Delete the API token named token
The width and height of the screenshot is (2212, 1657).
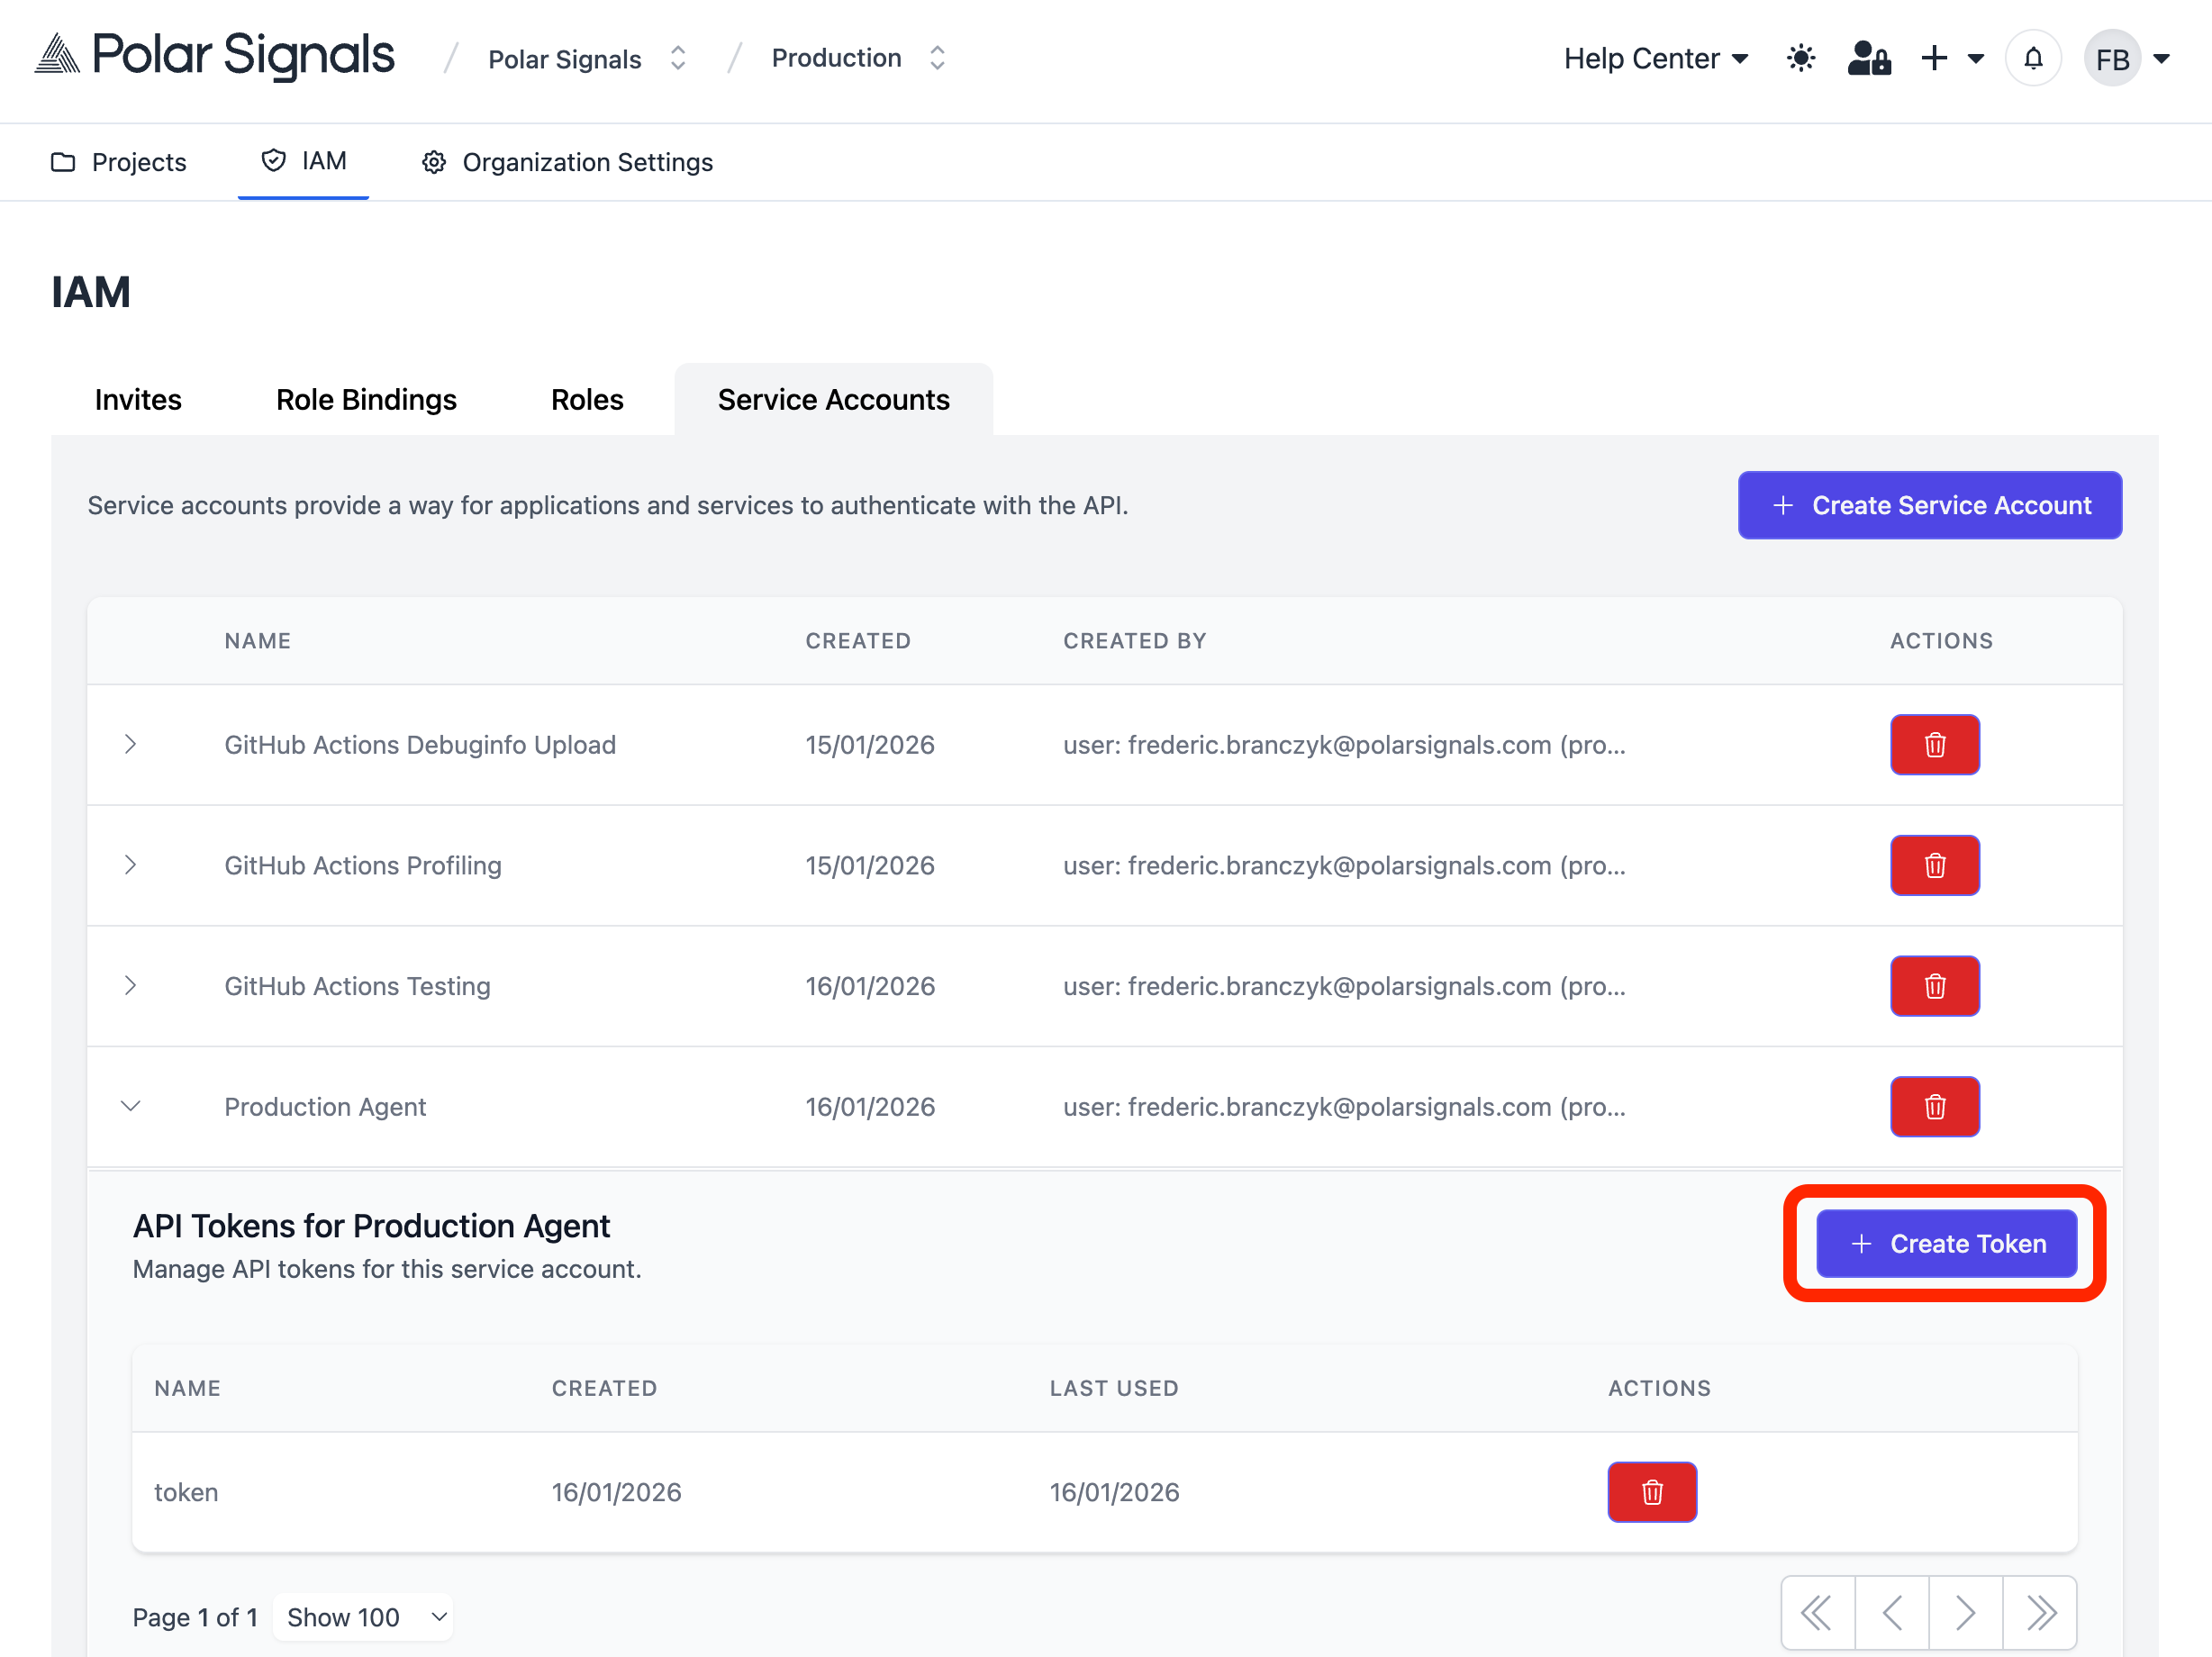(x=1651, y=1492)
